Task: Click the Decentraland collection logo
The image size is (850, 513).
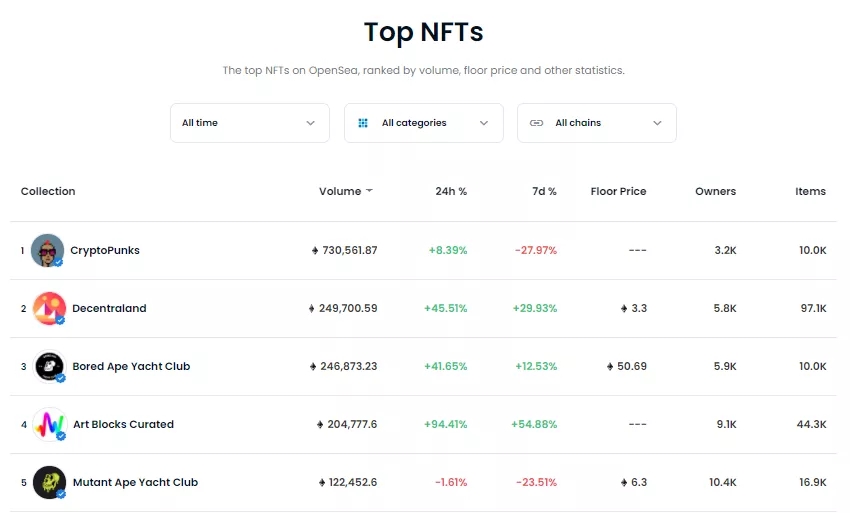Action: [49, 309]
